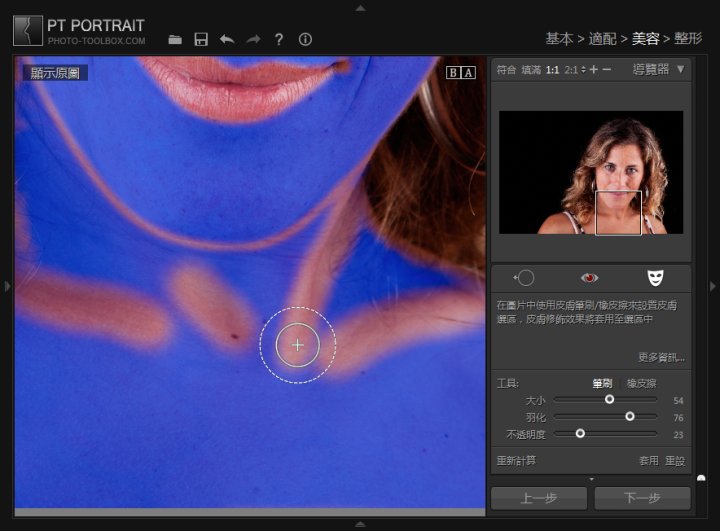Collapse the 導覽器 navigator panel arrow
This screenshot has width=720, height=531.
point(681,70)
